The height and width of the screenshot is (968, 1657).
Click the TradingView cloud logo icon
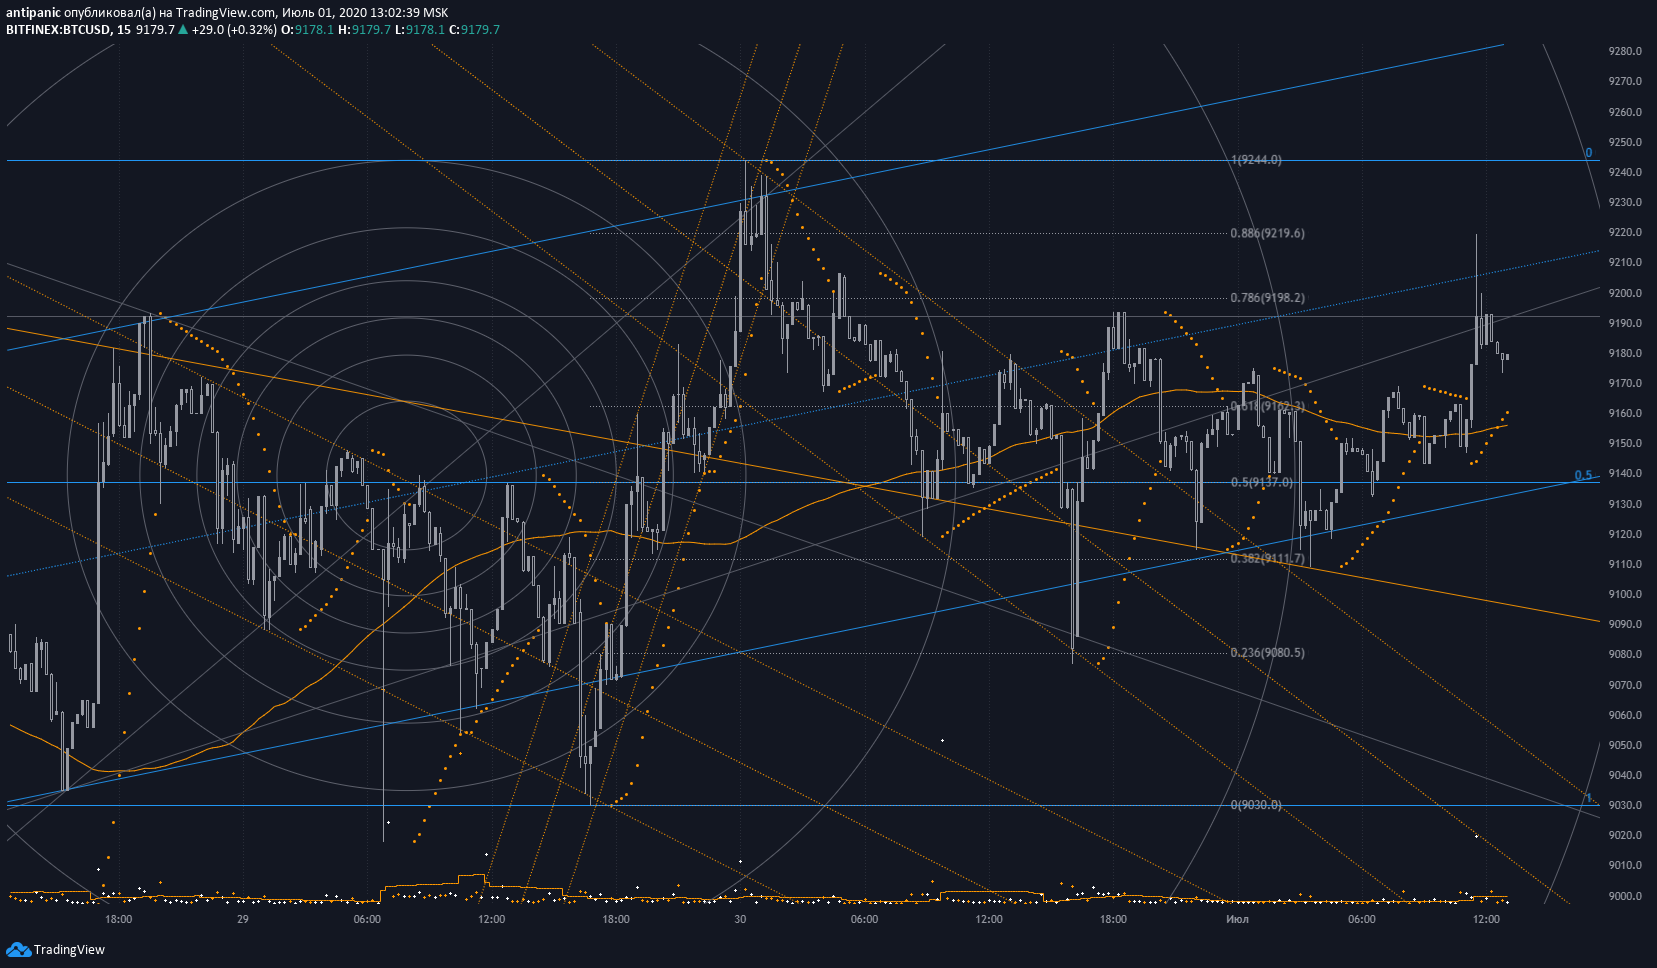pos(18,949)
